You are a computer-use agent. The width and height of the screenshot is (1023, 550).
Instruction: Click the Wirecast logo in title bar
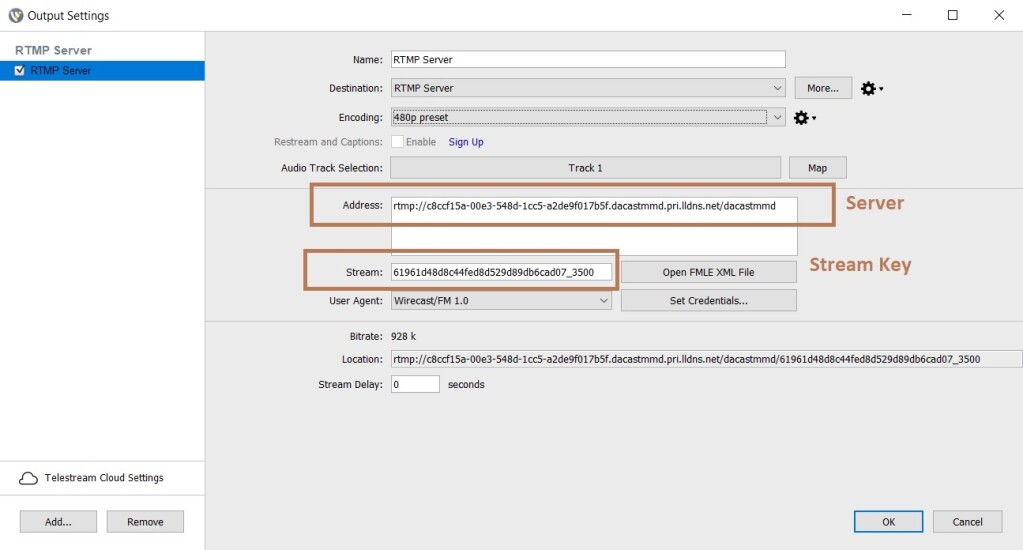(15, 15)
